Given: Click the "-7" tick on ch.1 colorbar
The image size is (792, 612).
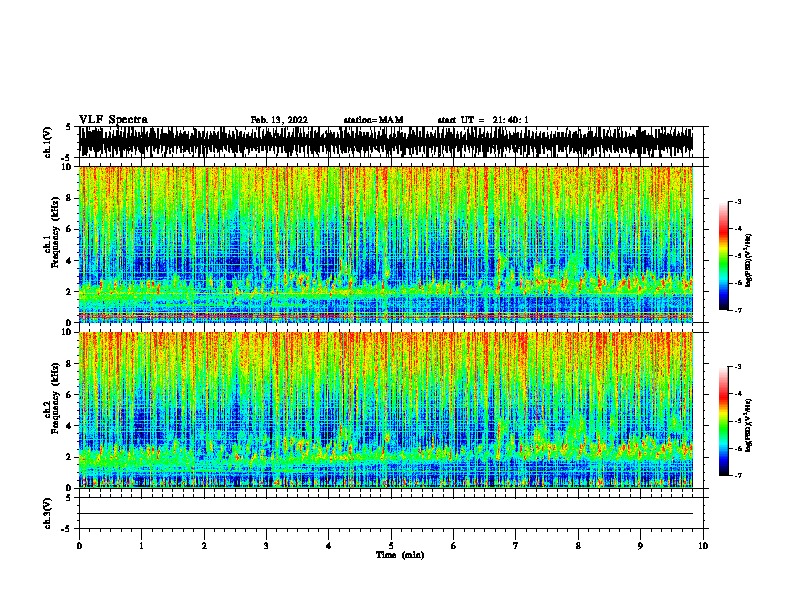Looking at the screenshot, I should pyautogui.click(x=738, y=310).
